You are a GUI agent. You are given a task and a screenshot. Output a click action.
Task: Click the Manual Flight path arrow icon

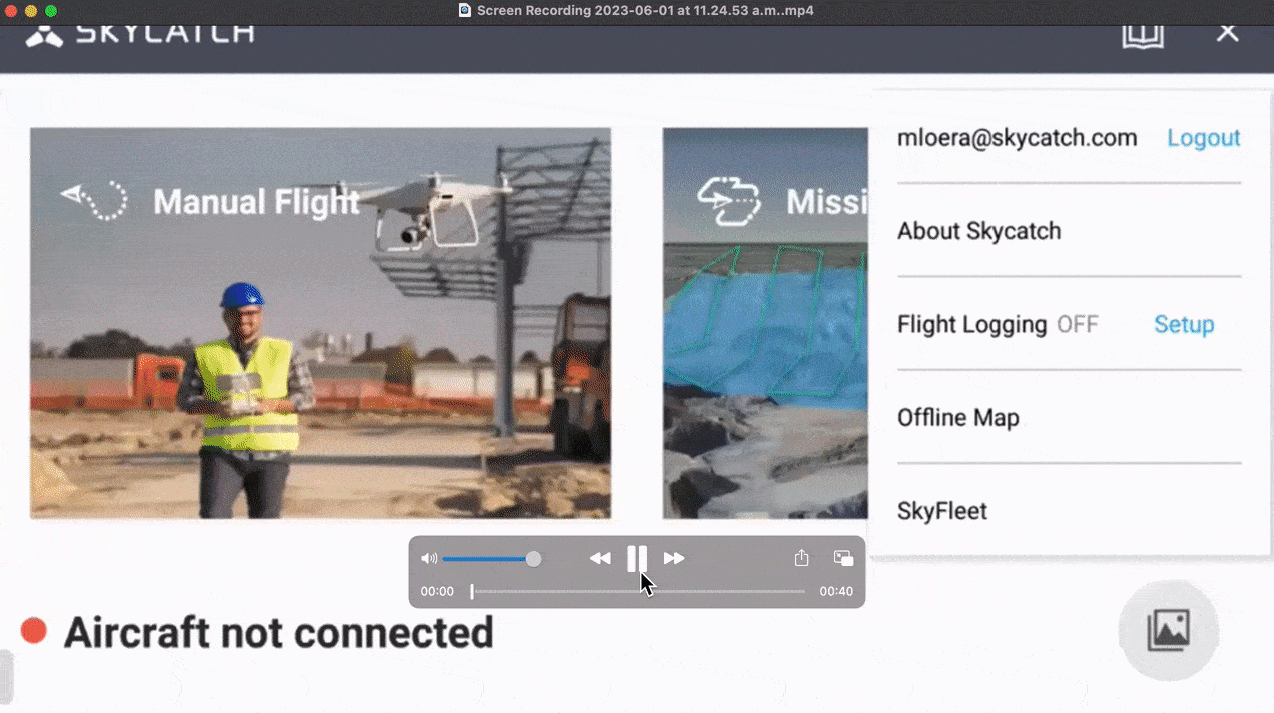click(x=94, y=201)
